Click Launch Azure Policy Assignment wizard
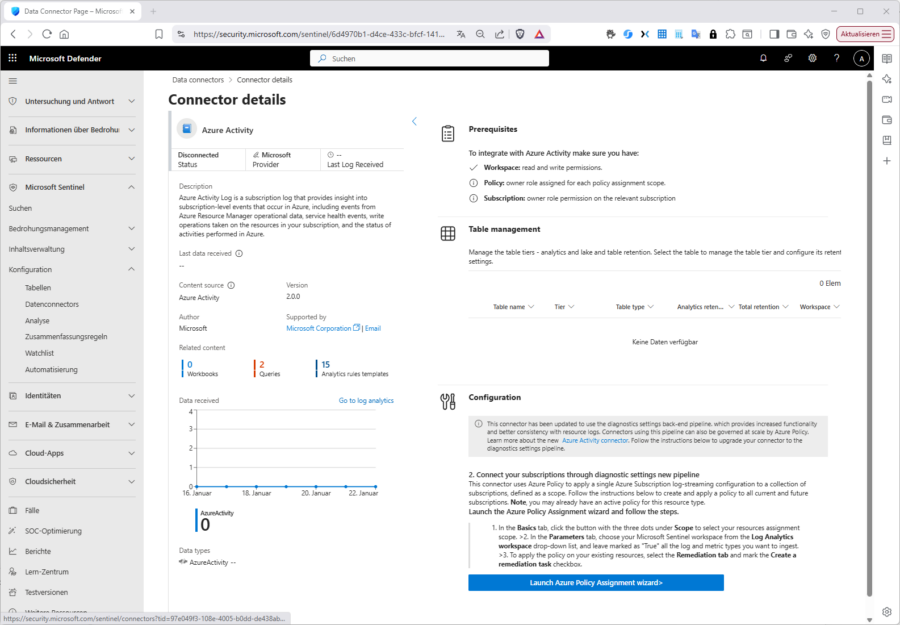The height and width of the screenshot is (625, 900). click(596, 582)
